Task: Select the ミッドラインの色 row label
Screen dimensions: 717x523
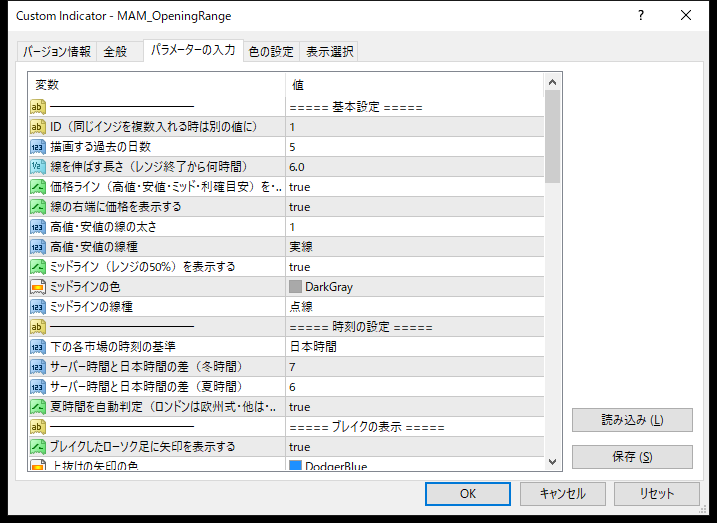Action: point(85,287)
